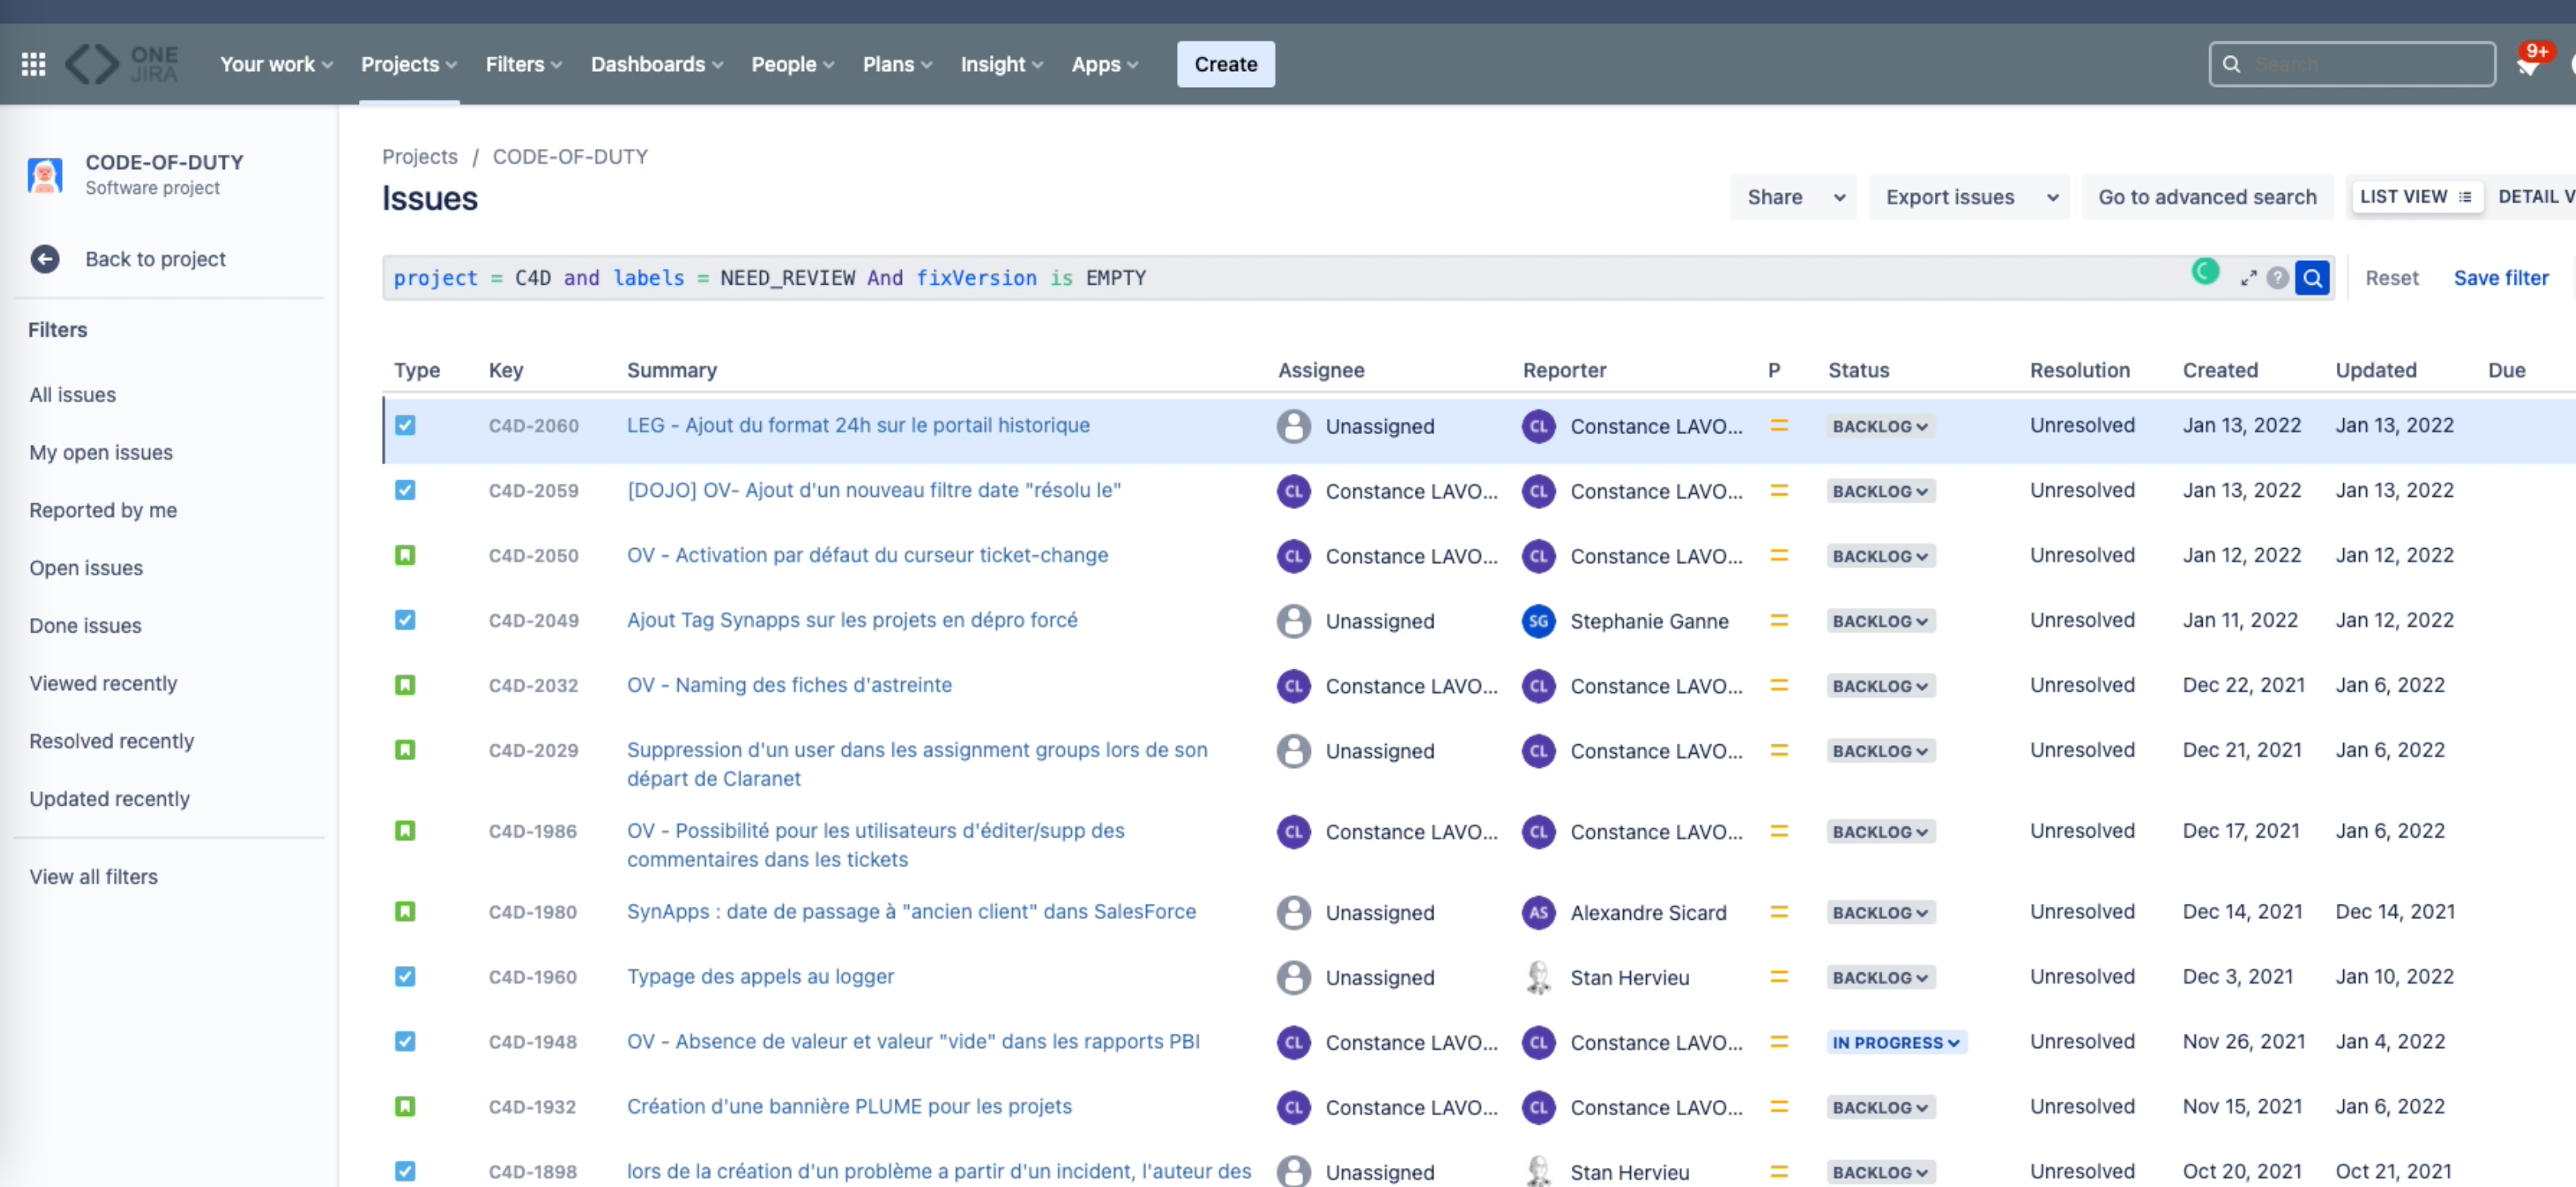Click the Save filter link
Viewport: 2576px width, 1187px height.
2500,278
